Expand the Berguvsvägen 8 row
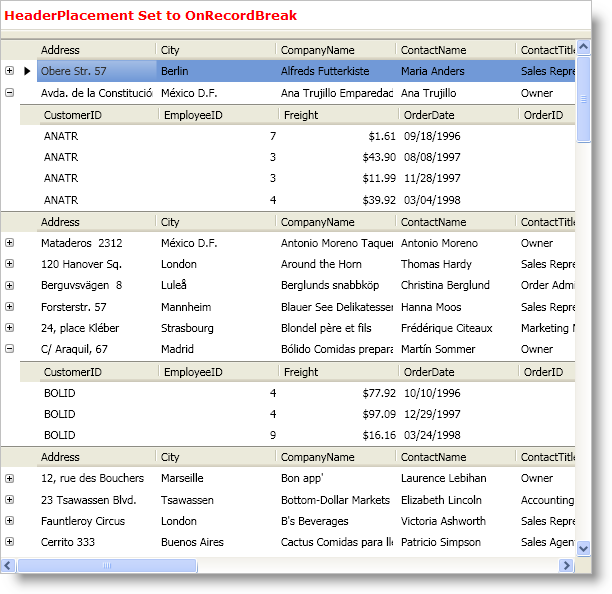The image size is (612, 594). pos(9,285)
